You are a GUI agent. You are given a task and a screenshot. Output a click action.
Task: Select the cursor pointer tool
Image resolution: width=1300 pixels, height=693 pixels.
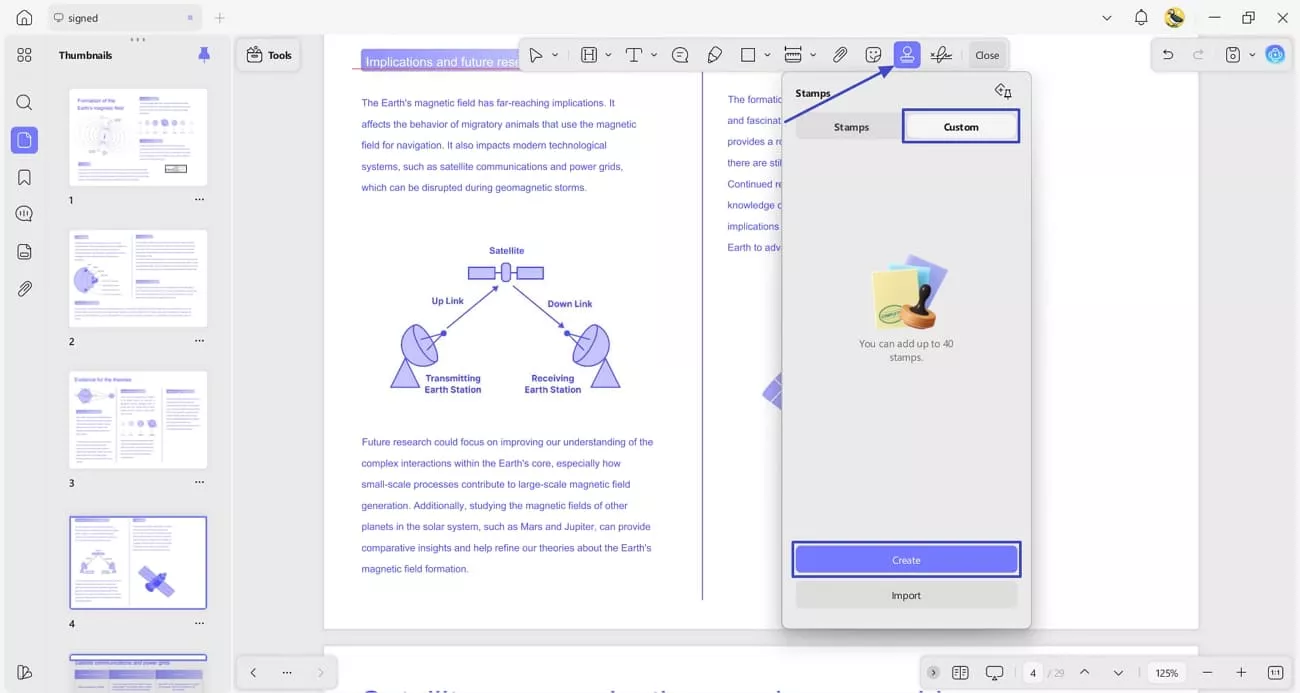pos(536,55)
